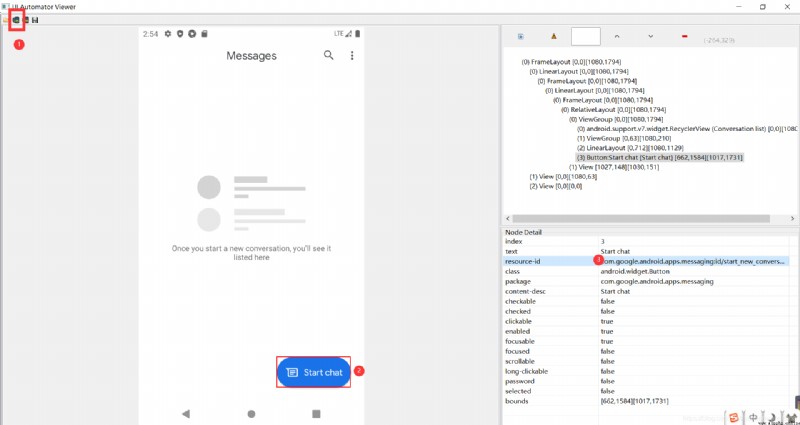Click the moon icon in the IME bar
The image size is (800, 425).
(x=773, y=417)
